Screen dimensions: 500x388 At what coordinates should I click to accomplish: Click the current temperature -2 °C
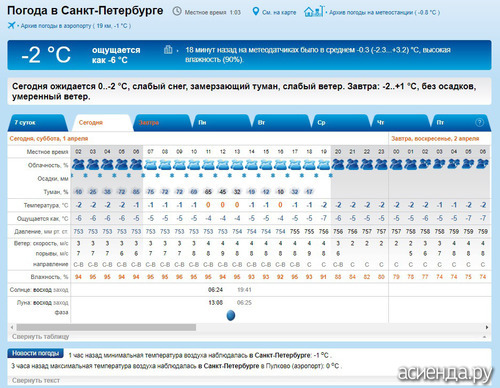point(46,55)
